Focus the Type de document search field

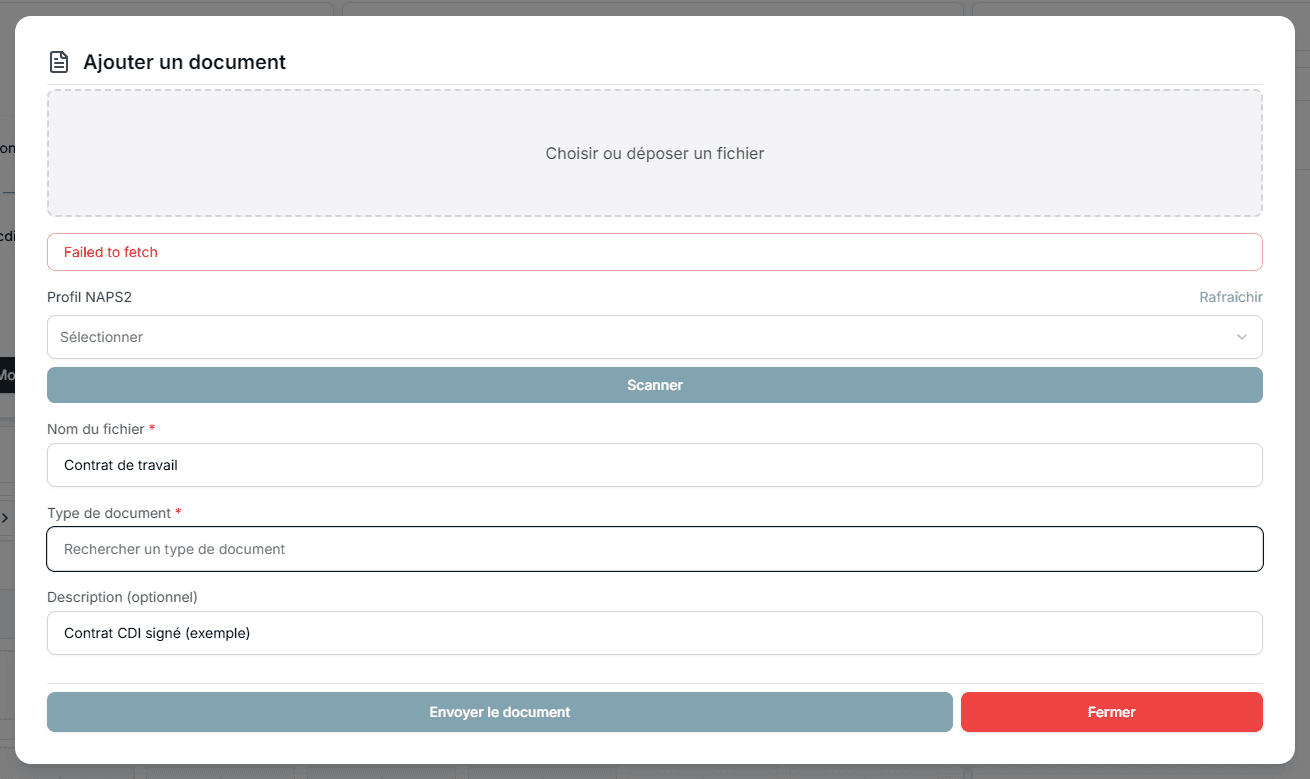tap(655, 549)
